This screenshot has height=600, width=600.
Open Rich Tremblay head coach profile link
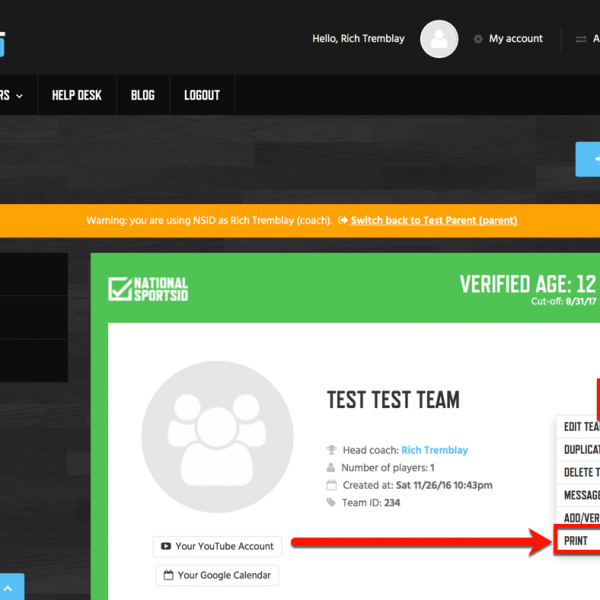pos(434,450)
